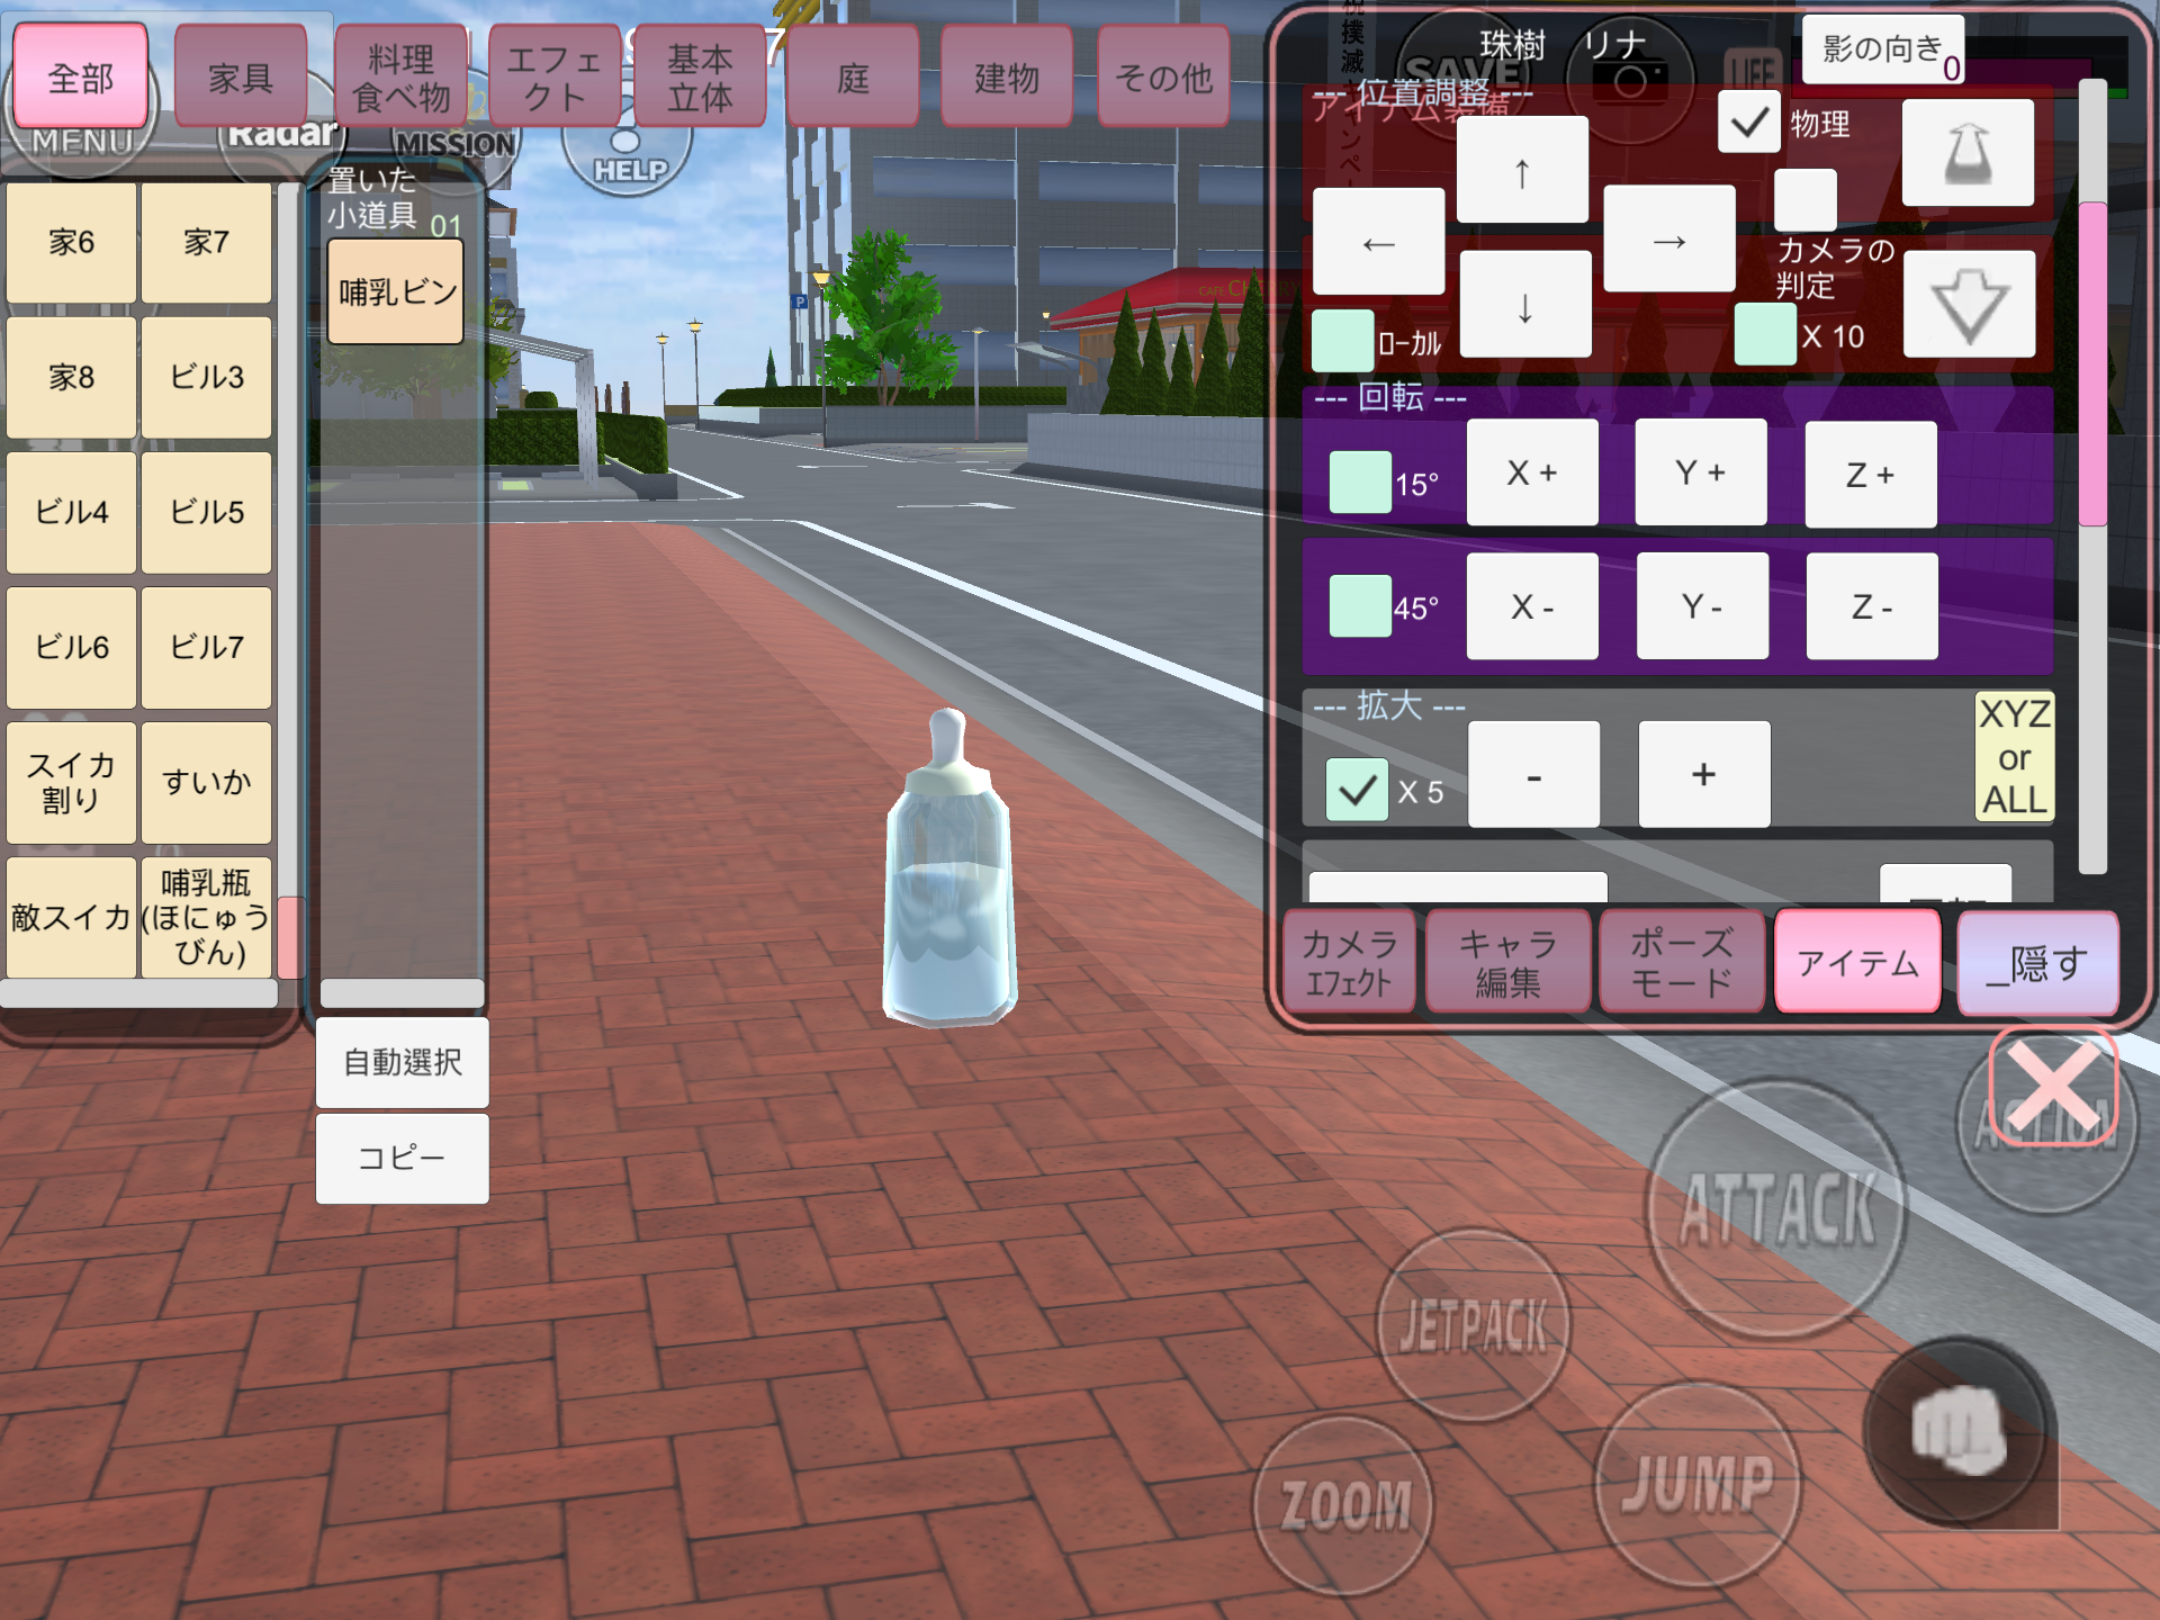The height and width of the screenshot is (1620, 2160).
Task: Toggle the X 5 scale checkbox
Action: [x=1356, y=790]
